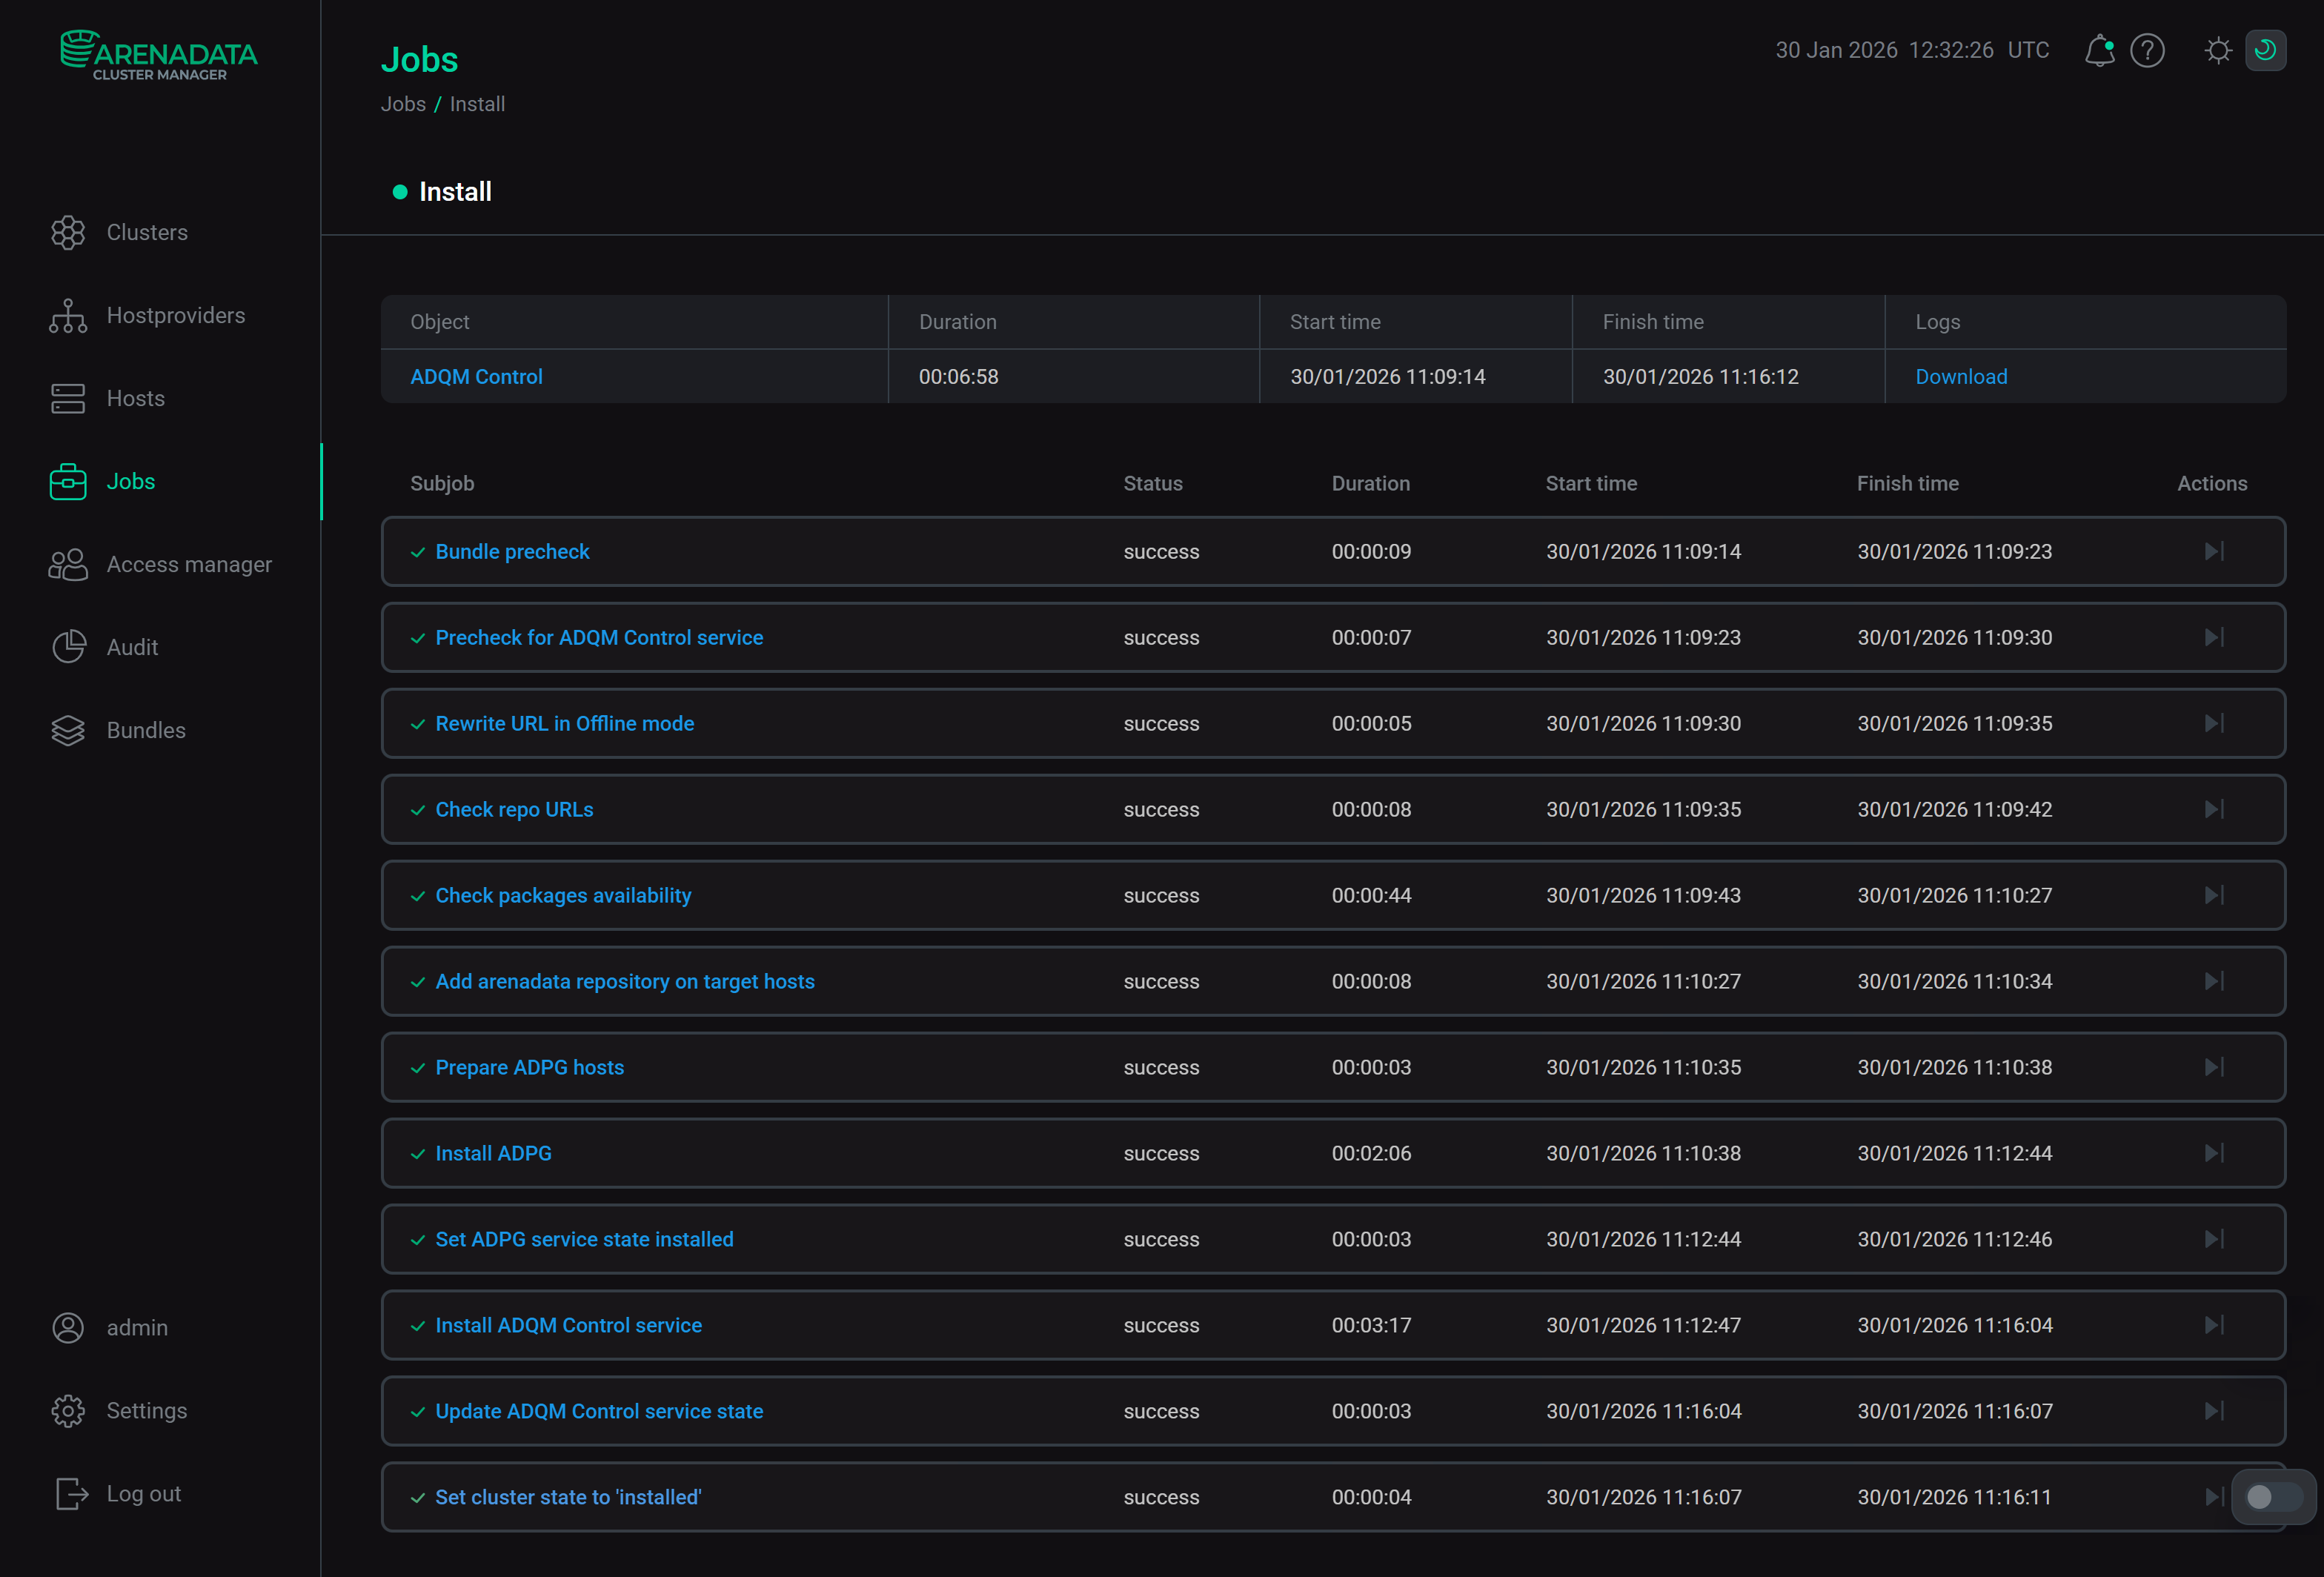Open the Bundles section
This screenshot has width=2324, height=1577.
[145, 730]
